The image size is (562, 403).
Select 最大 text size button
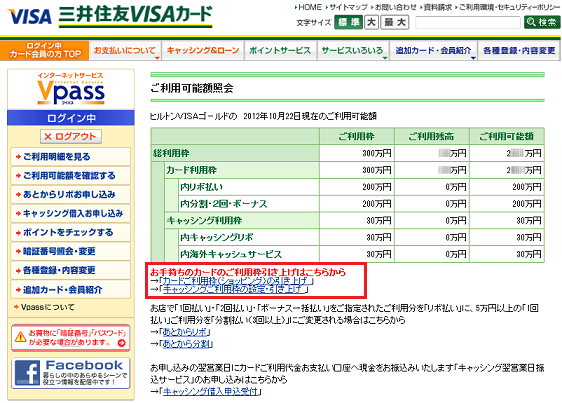point(395,23)
